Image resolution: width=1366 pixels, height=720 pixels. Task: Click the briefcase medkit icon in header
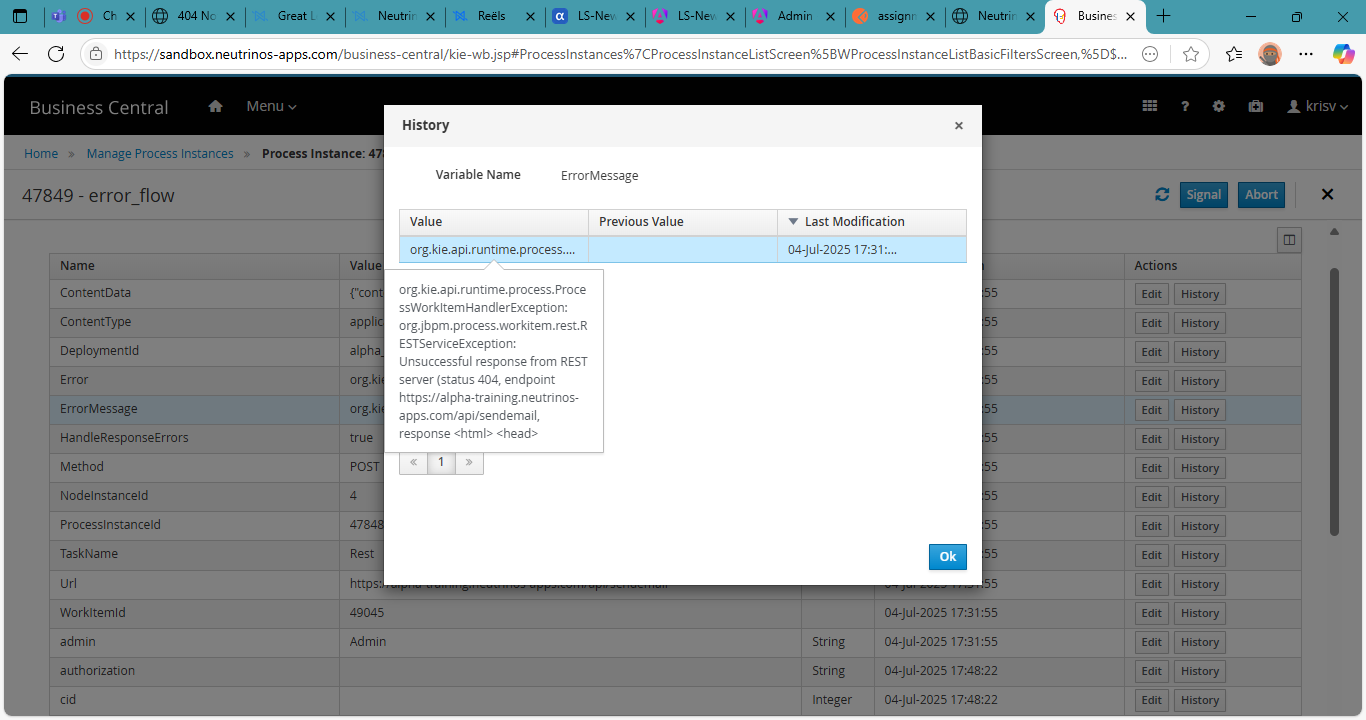pos(1255,107)
